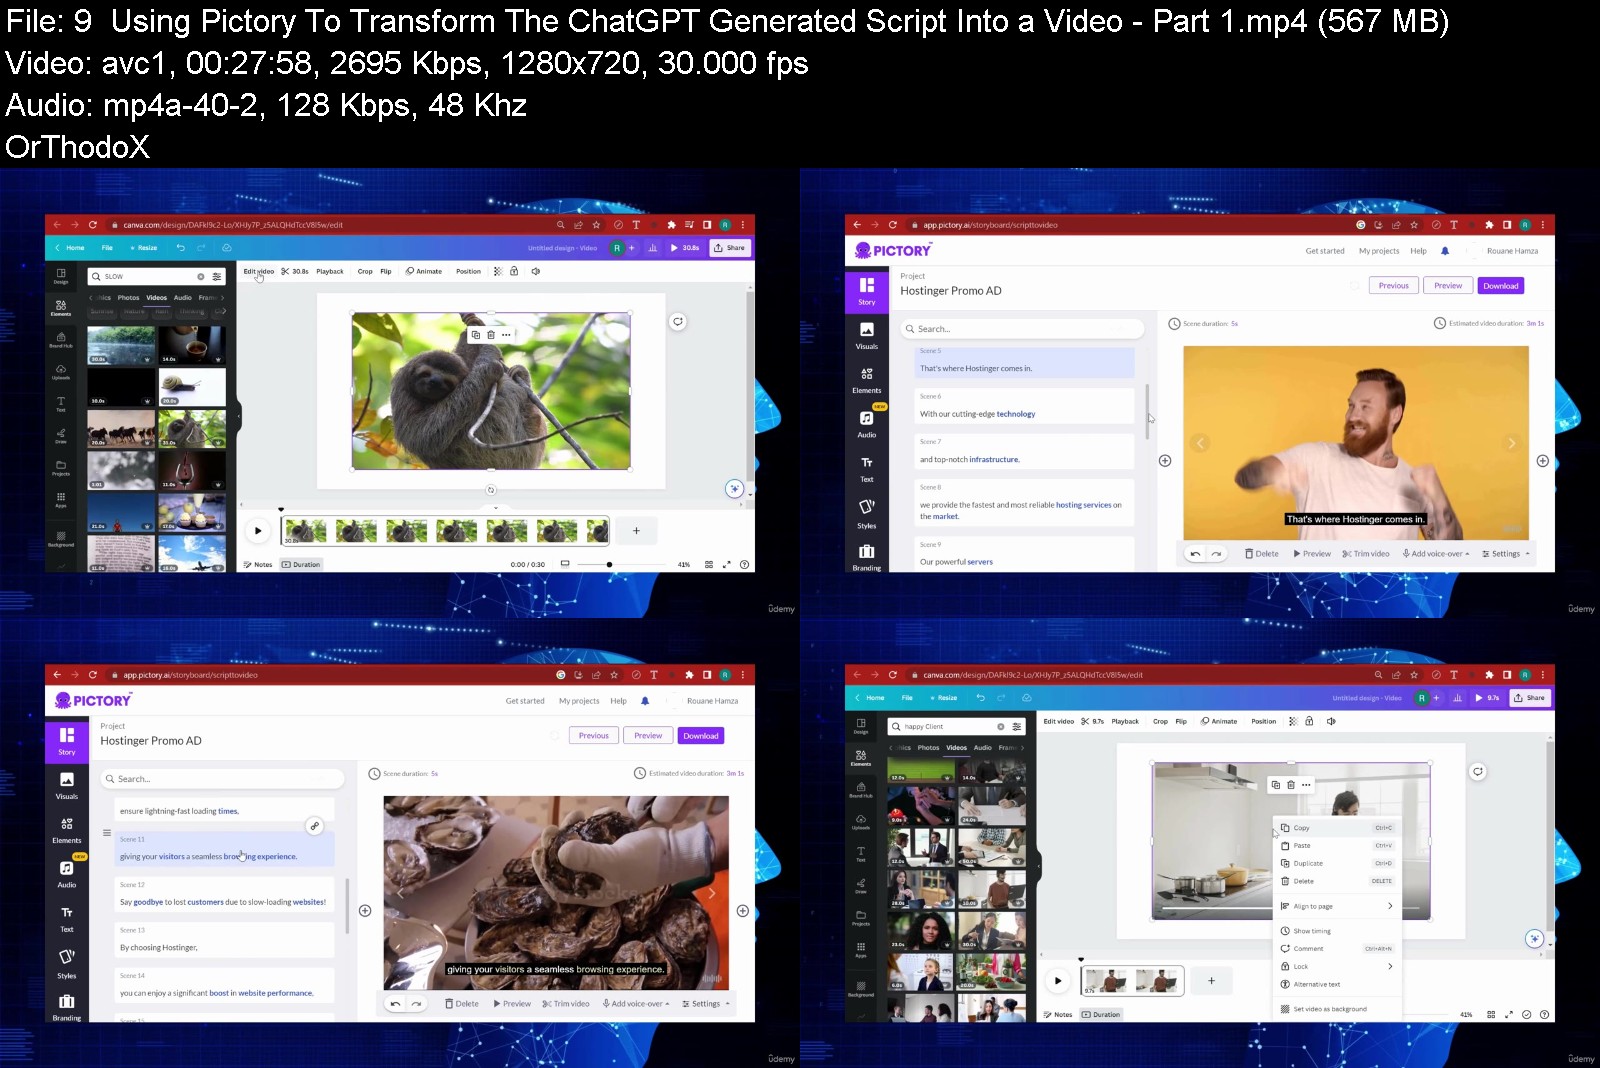Open Styles in top-right Pictory sidebar
The image size is (1600, 1068).
867,514
